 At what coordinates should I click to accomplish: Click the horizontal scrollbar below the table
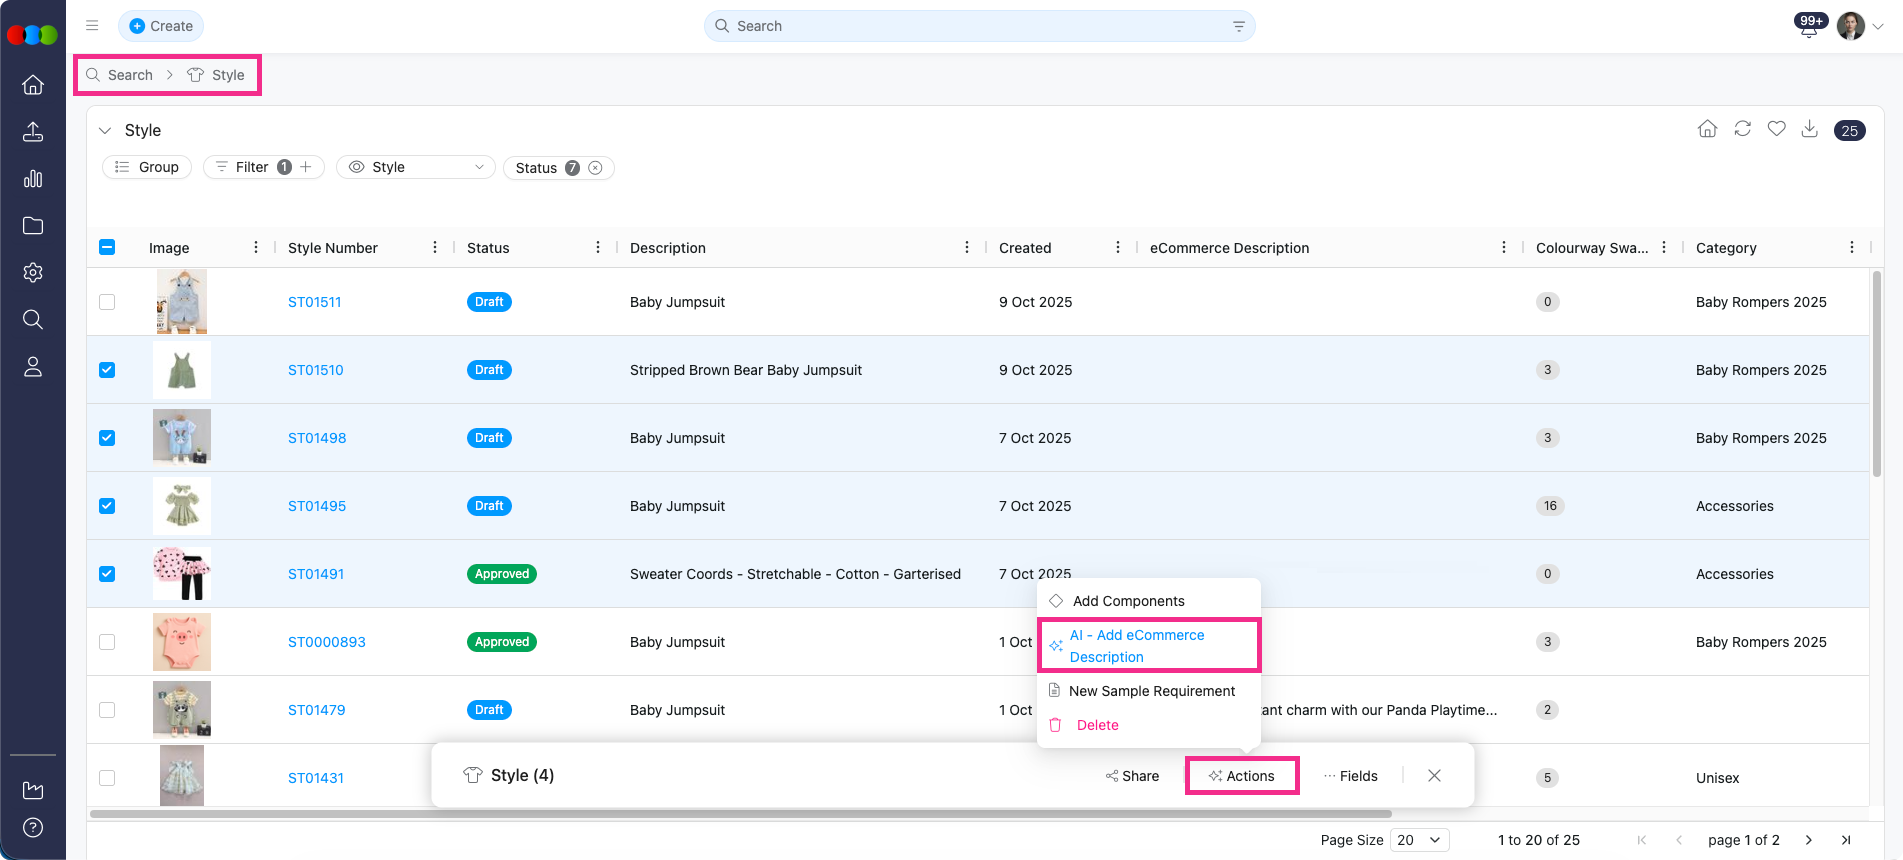tap(740, 814)
